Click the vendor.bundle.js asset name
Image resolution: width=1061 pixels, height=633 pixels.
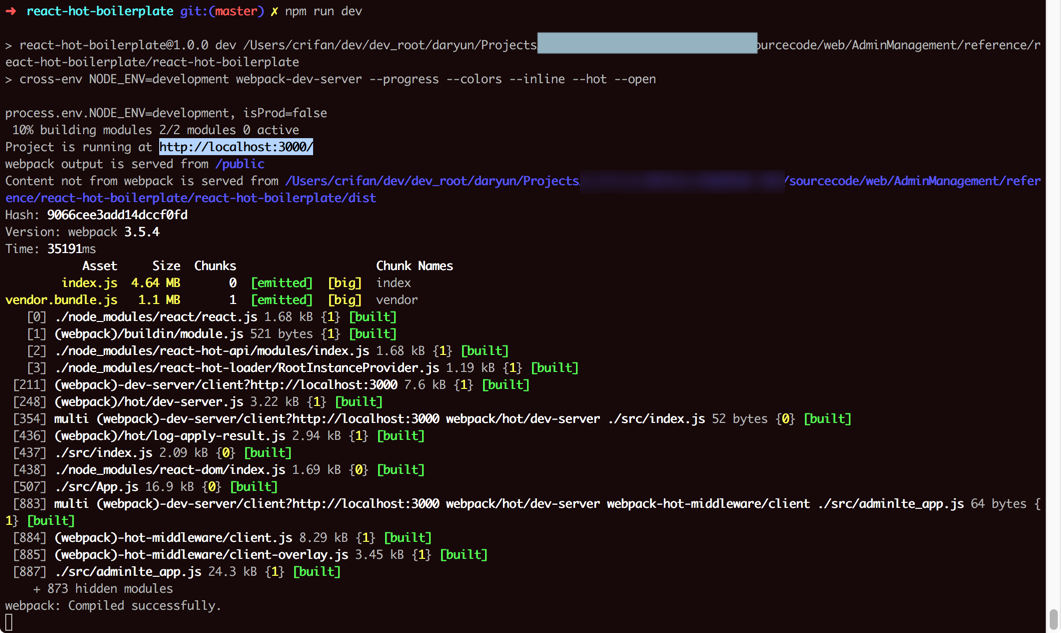click(x=61, y=300)
